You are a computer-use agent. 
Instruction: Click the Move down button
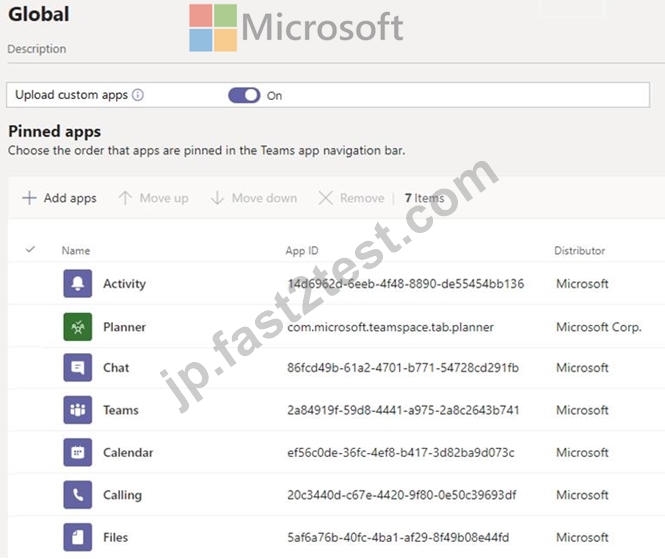(254, 198)
